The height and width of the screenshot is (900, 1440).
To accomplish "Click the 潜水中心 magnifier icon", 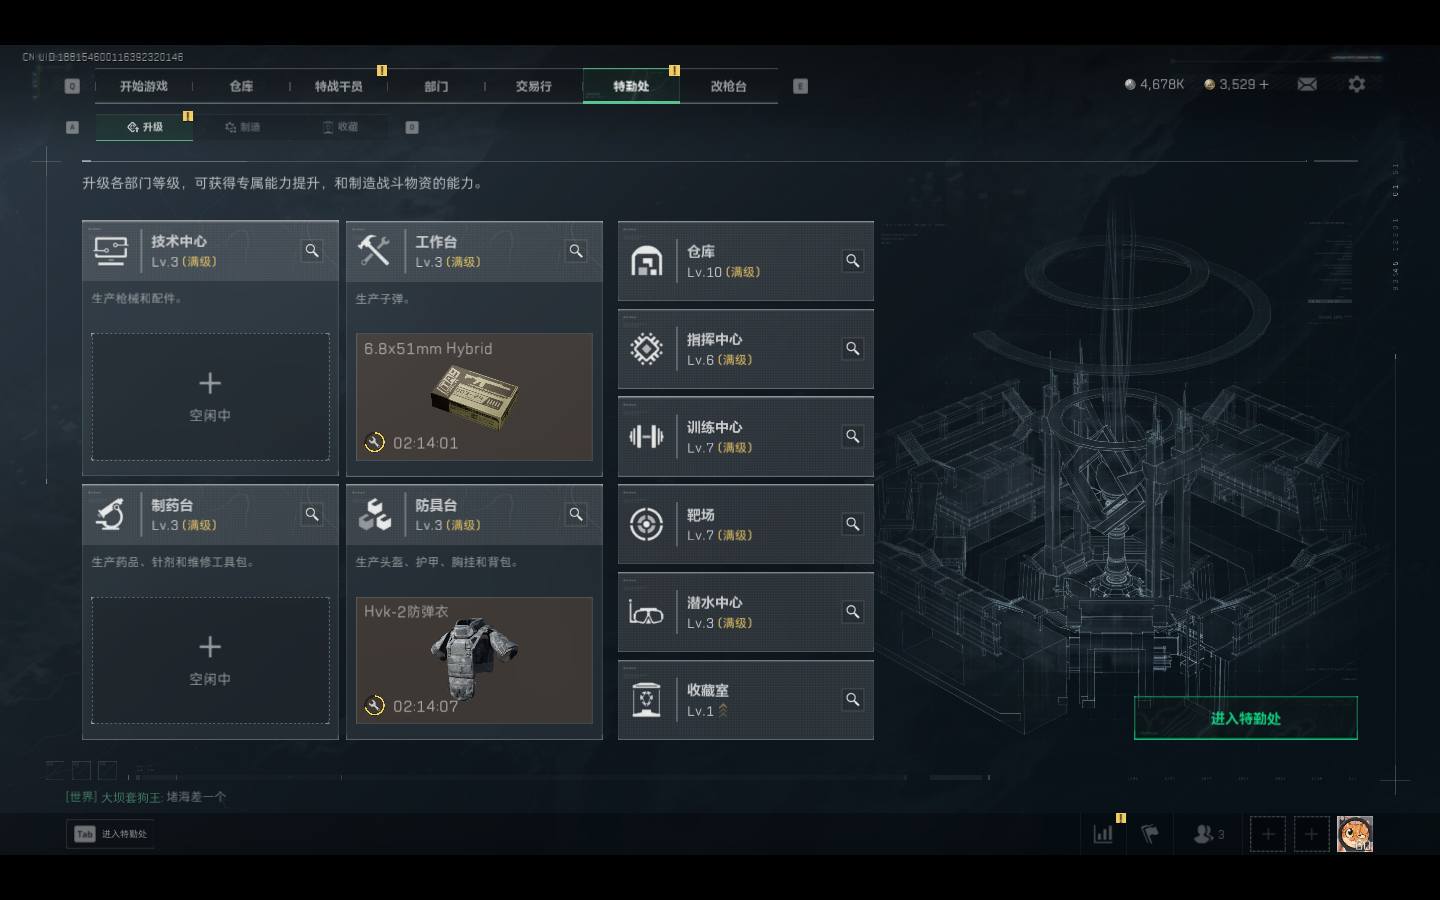I will pyautogui.click(x=853, y=612).
